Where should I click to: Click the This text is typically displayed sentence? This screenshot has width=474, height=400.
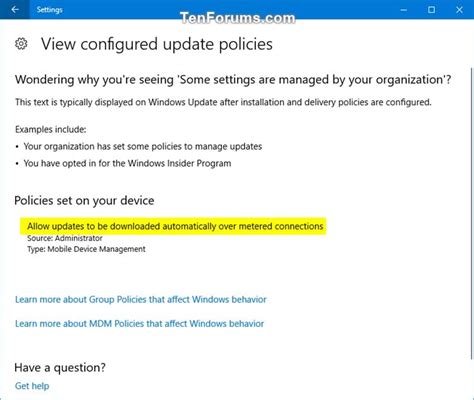[x=223, y=102]
